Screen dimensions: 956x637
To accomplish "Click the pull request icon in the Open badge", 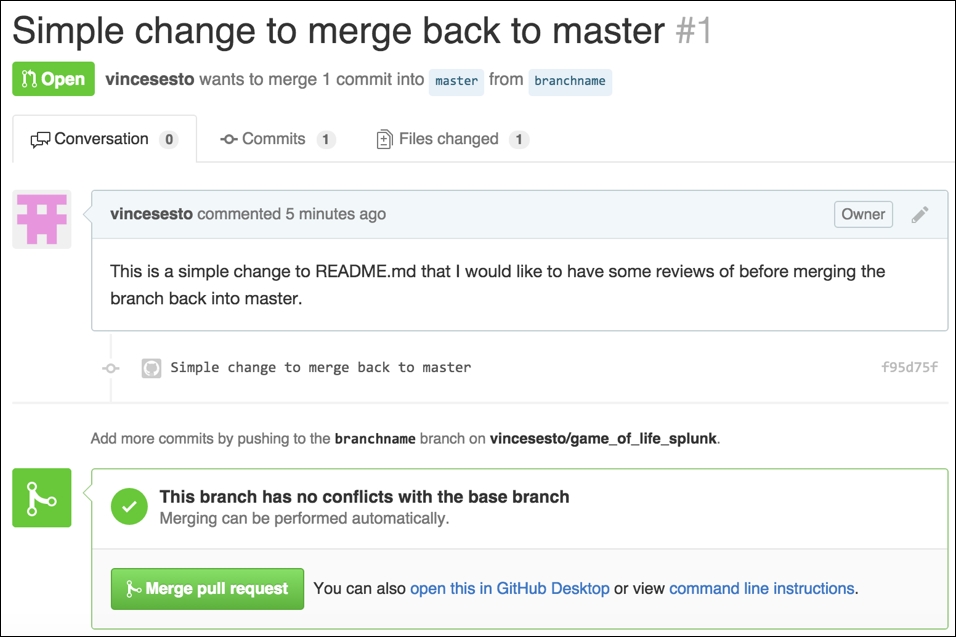I will [28, 78].
